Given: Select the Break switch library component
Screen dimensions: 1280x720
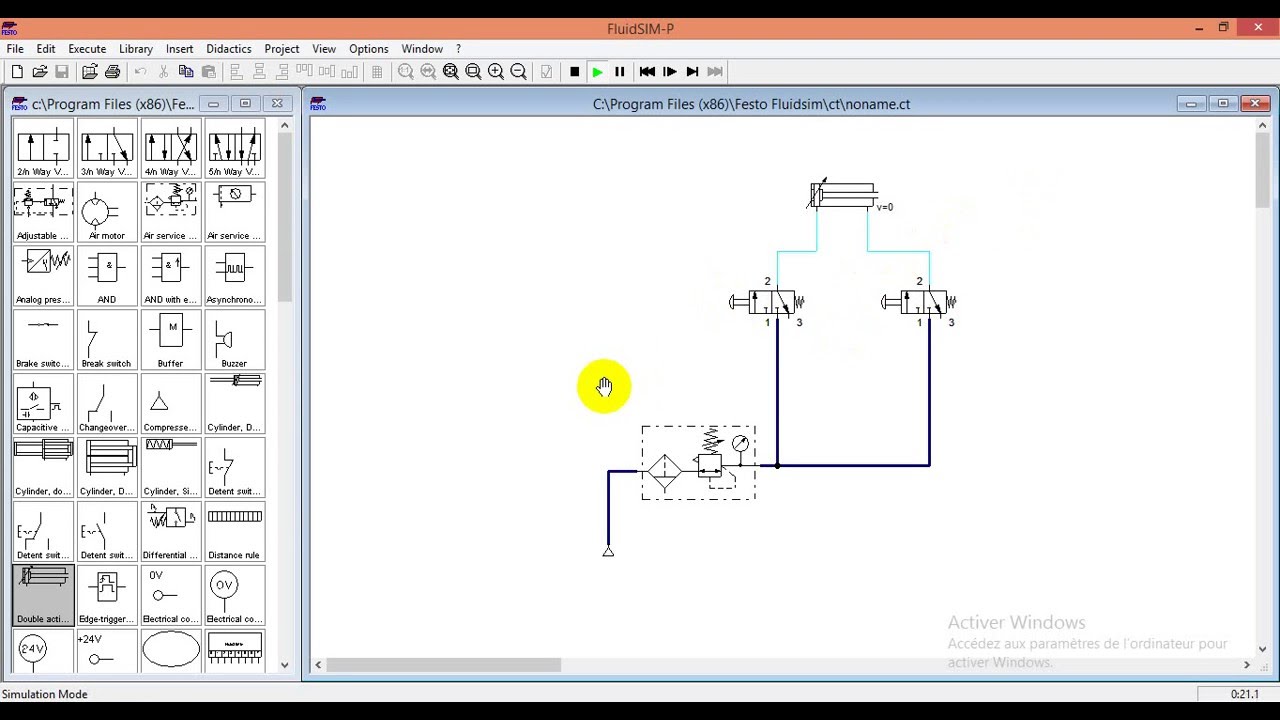Looking at the screenshot, I should 107,340.
